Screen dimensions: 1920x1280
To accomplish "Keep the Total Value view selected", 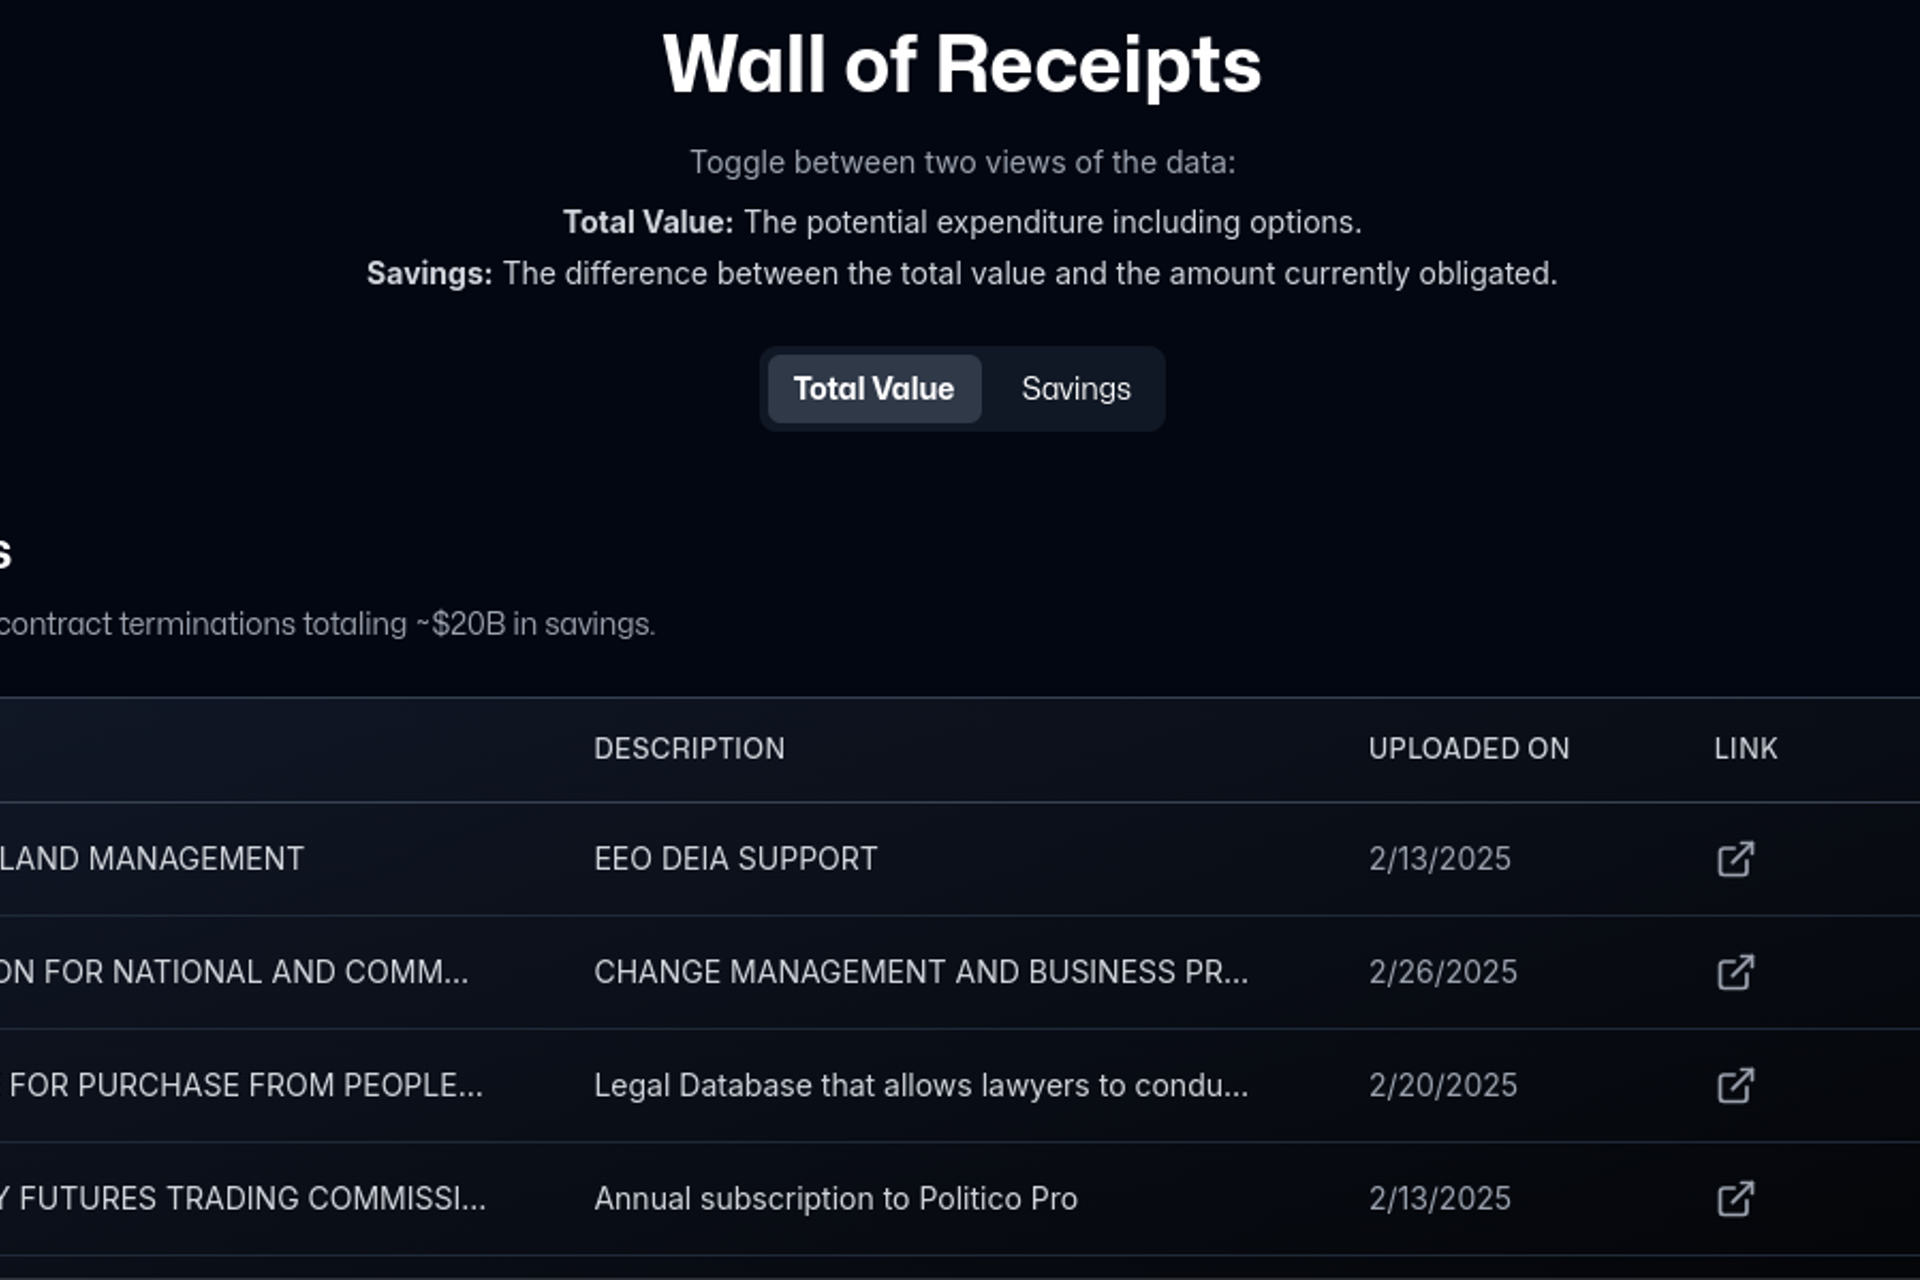I will (x=873, y=389).
